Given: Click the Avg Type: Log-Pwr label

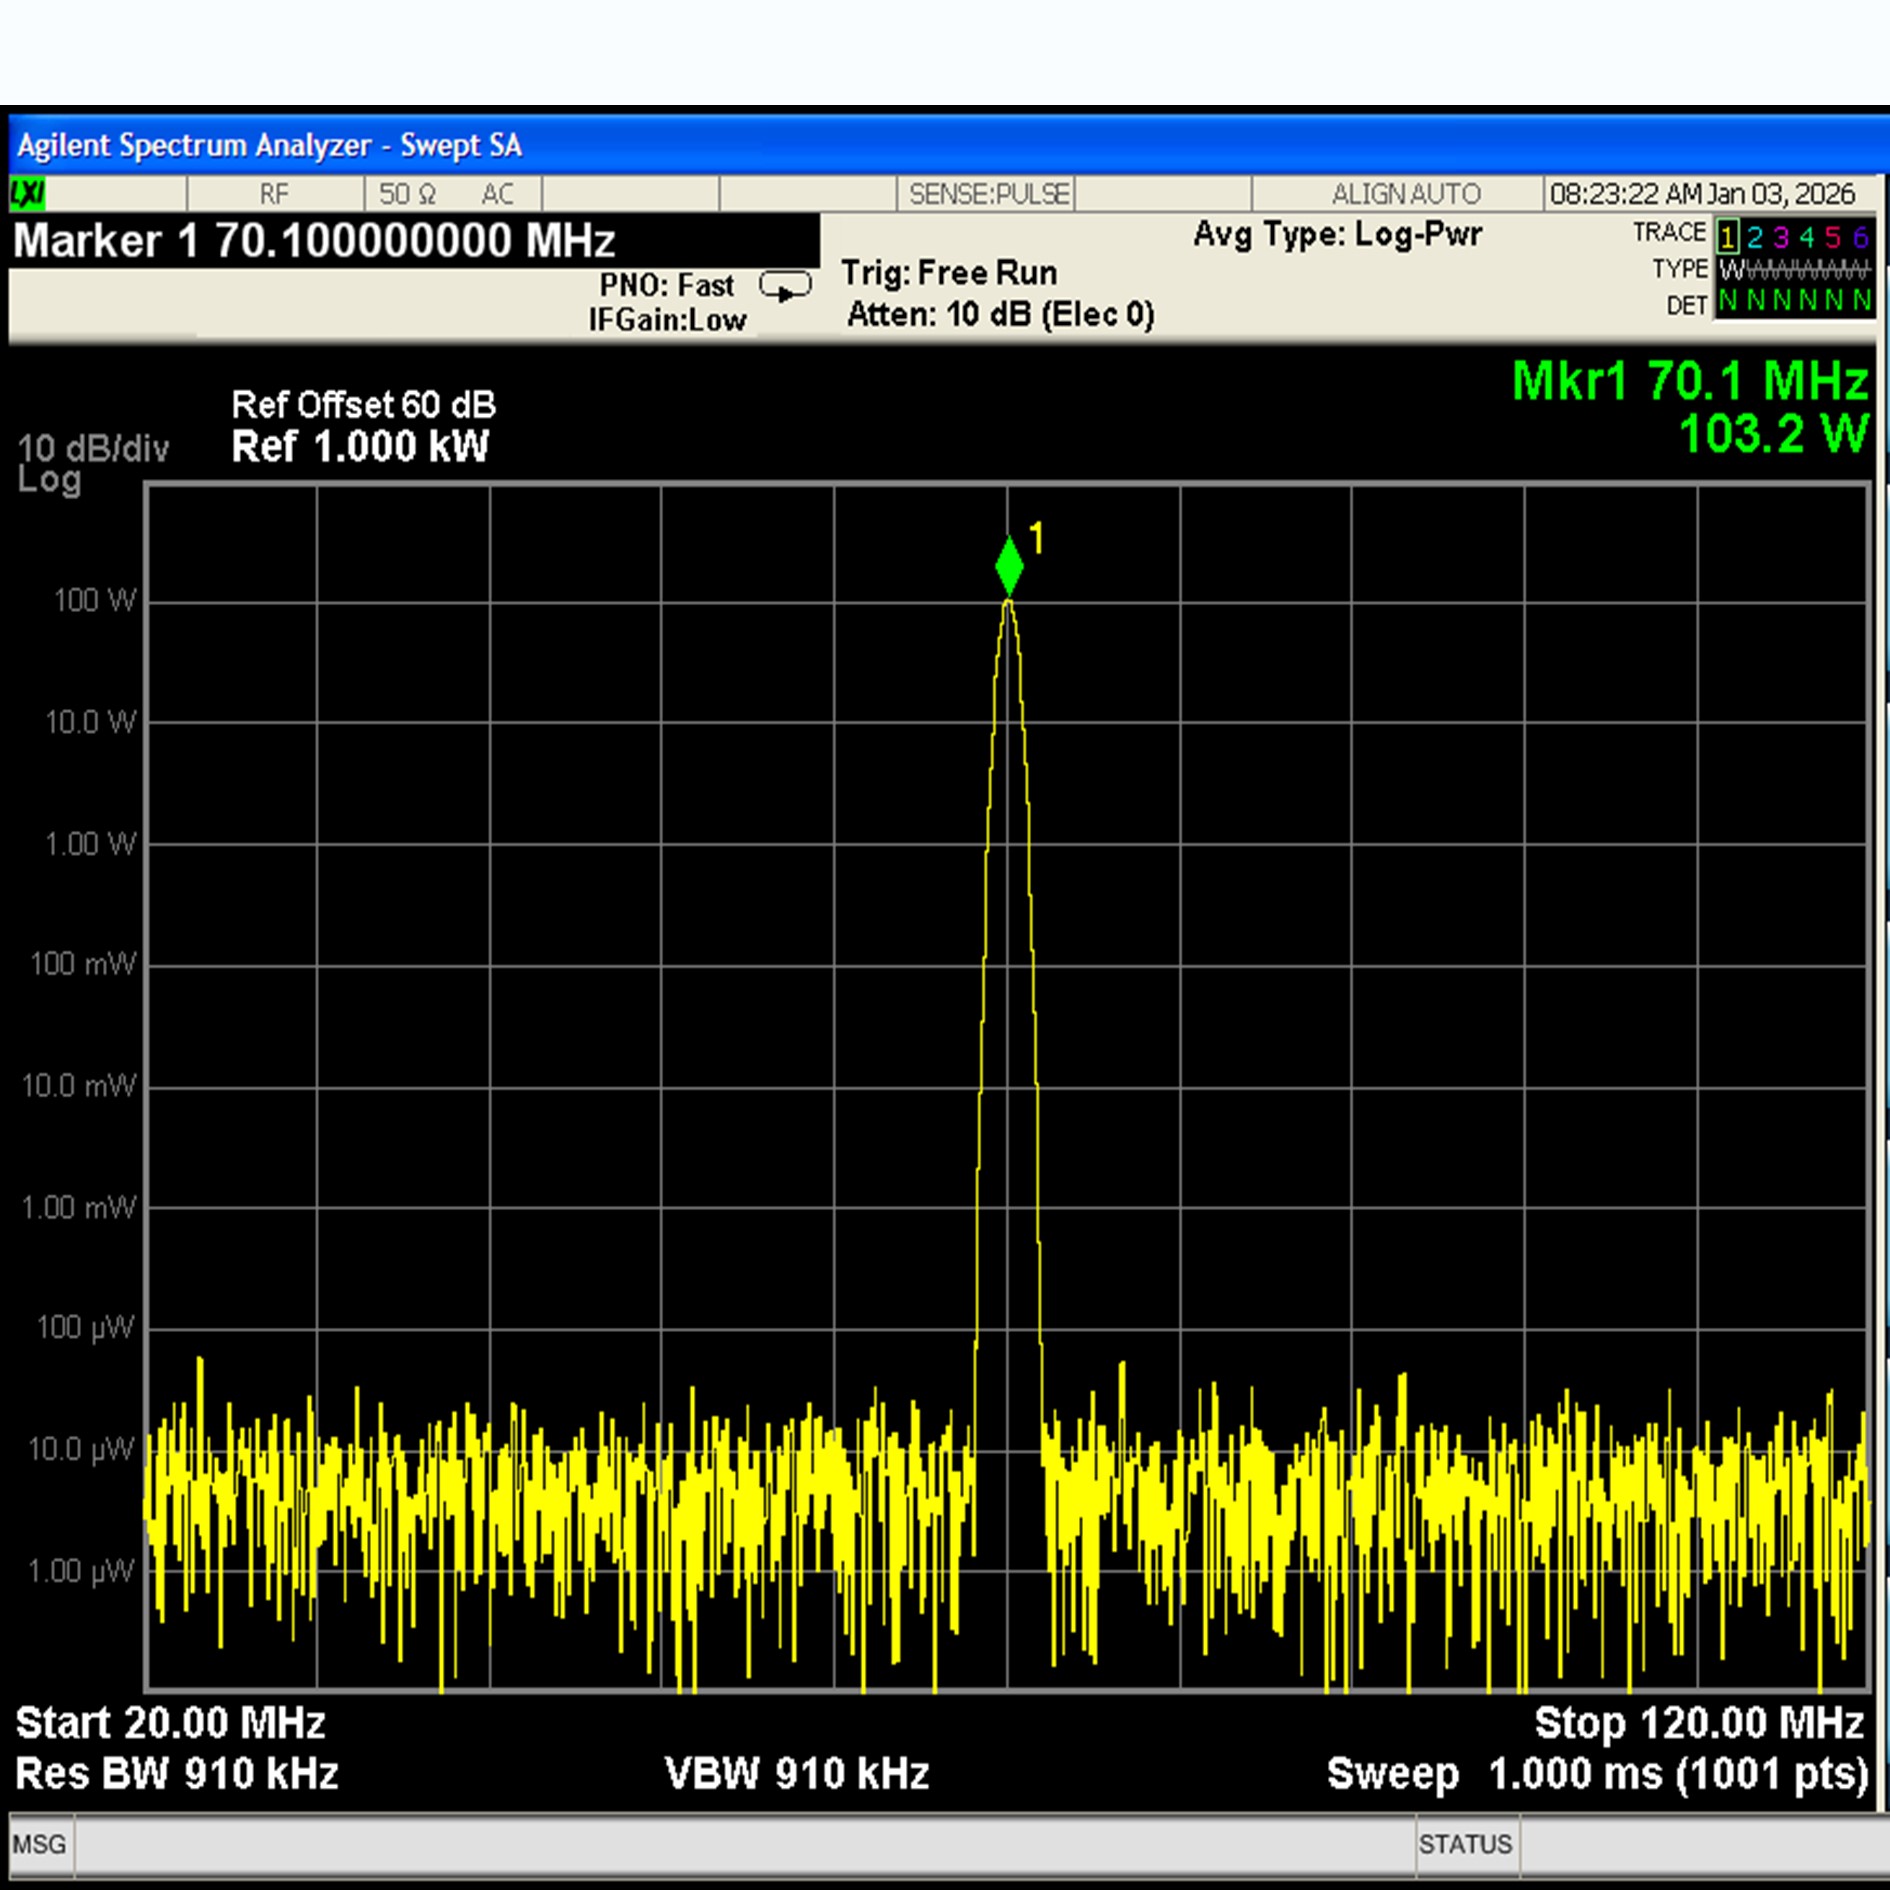Looking at the screenshot, I should point(1337,235).
